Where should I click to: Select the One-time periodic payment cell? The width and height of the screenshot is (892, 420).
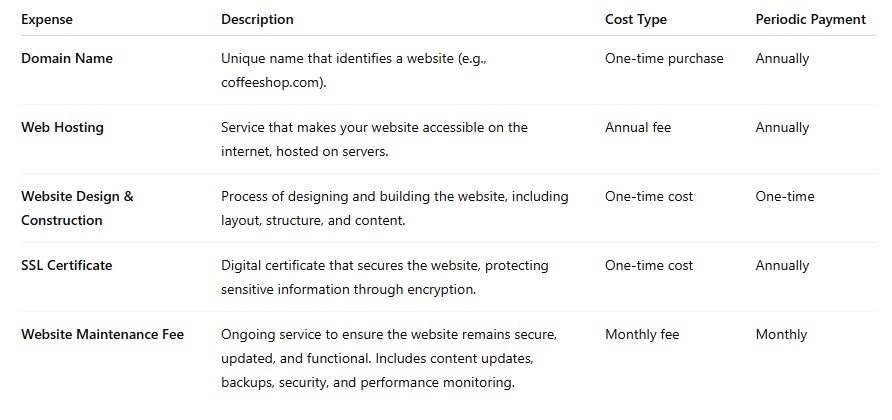[784, 196]
